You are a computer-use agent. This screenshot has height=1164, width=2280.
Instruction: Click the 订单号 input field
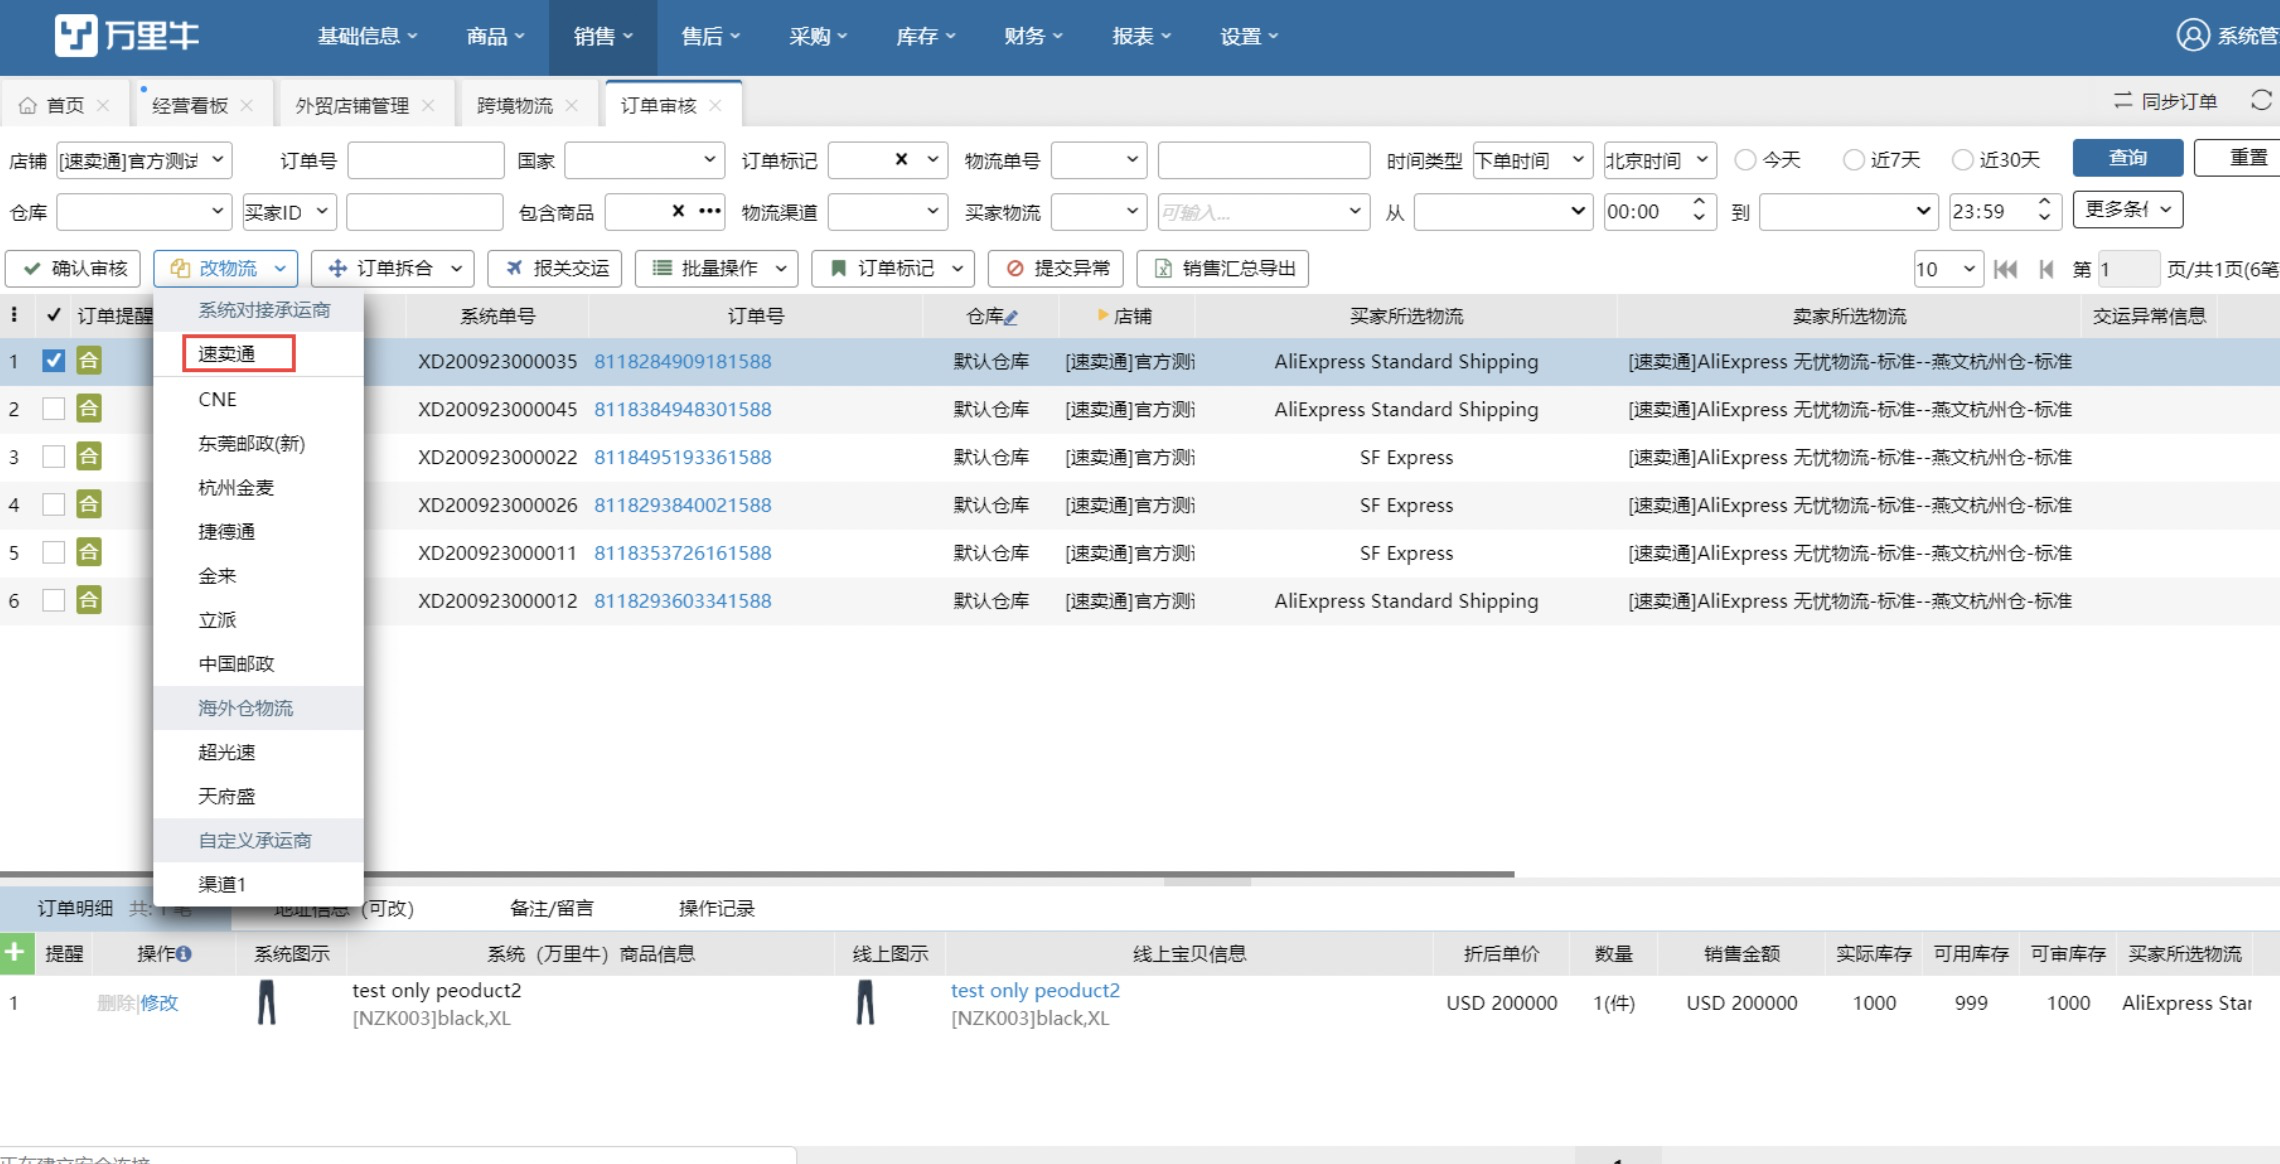[x=425, y=160]
